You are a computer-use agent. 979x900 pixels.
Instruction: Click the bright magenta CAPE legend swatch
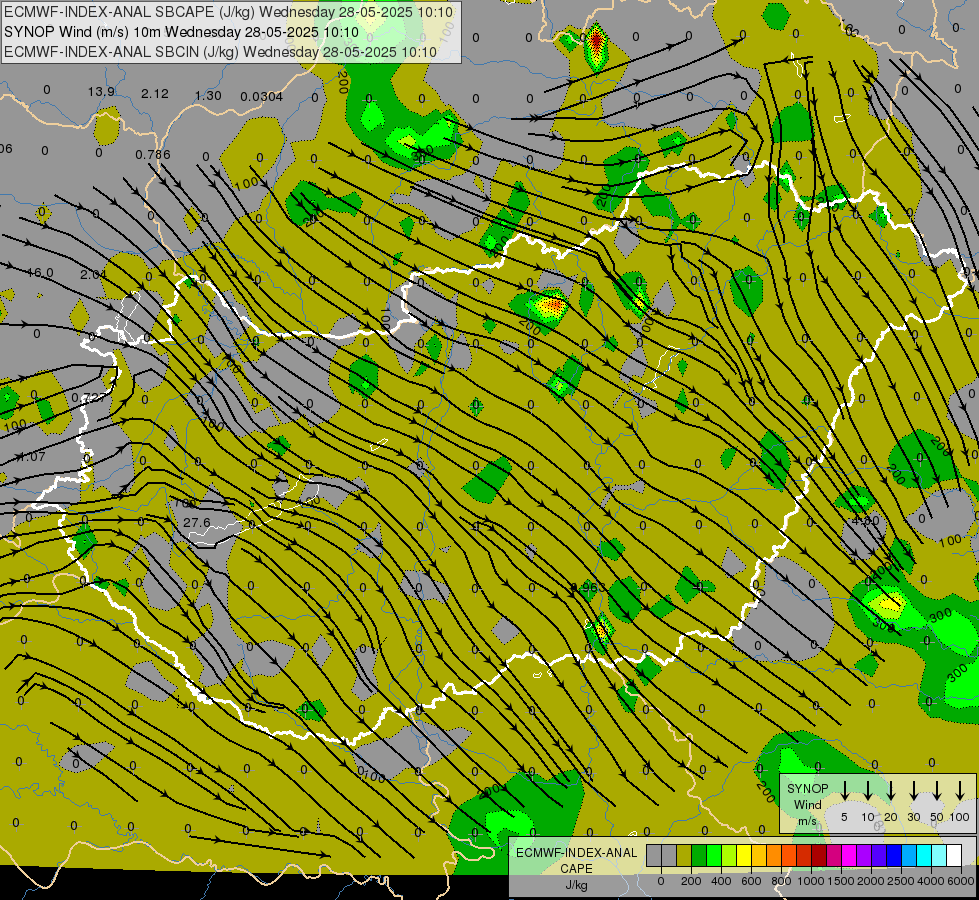pyautogui.click(x=849, y=855)
